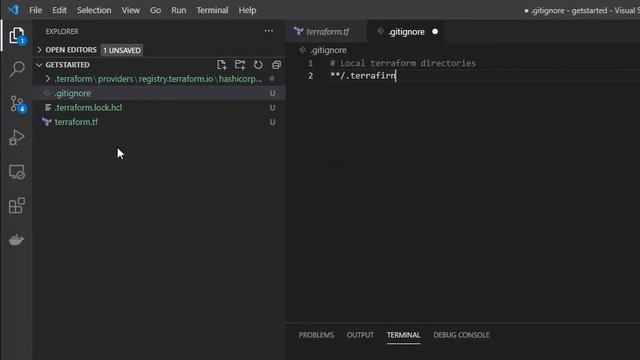The width and height of the screenshot is (640, 360).
Task: Click line number 2 in the gutter
Action: [311, 76]
